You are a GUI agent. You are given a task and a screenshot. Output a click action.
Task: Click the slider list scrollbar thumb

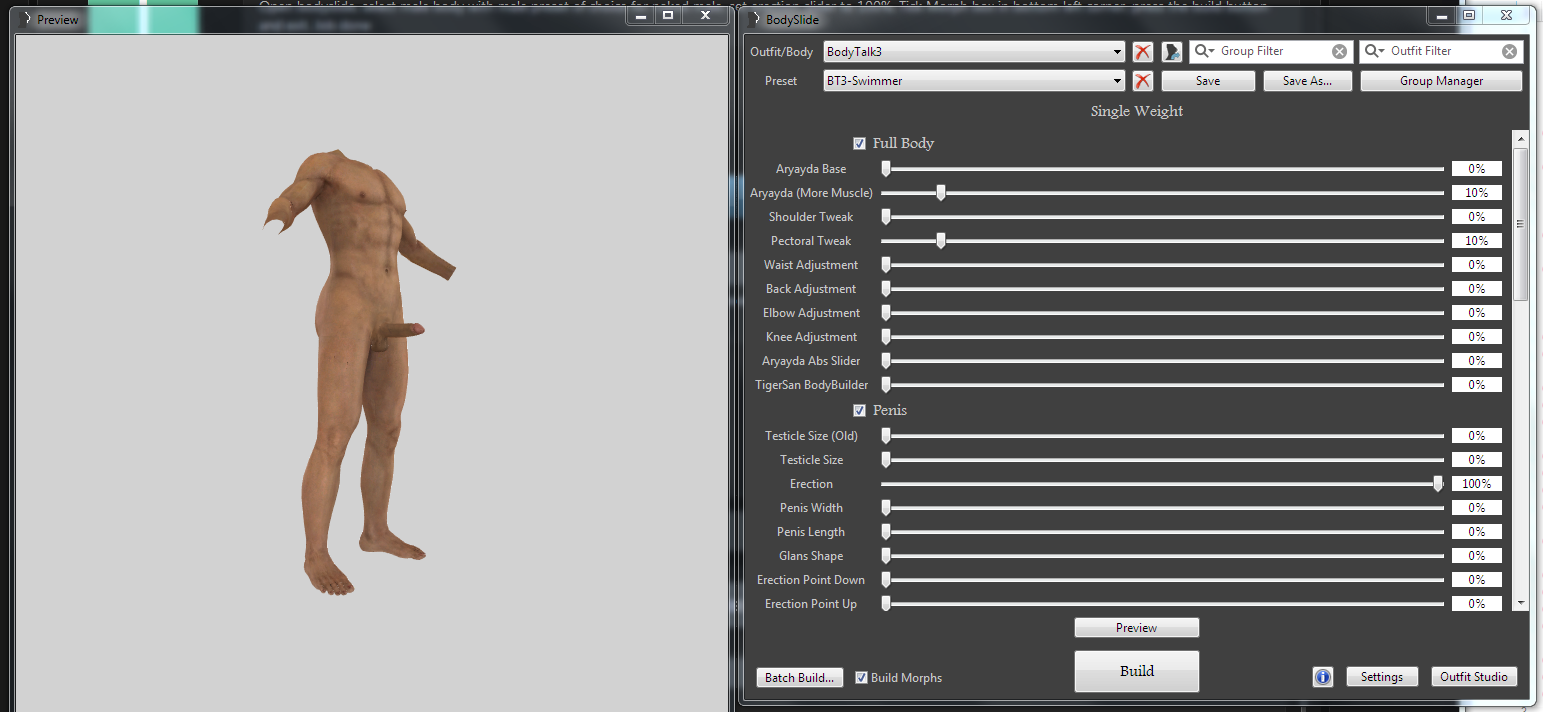1521,224
